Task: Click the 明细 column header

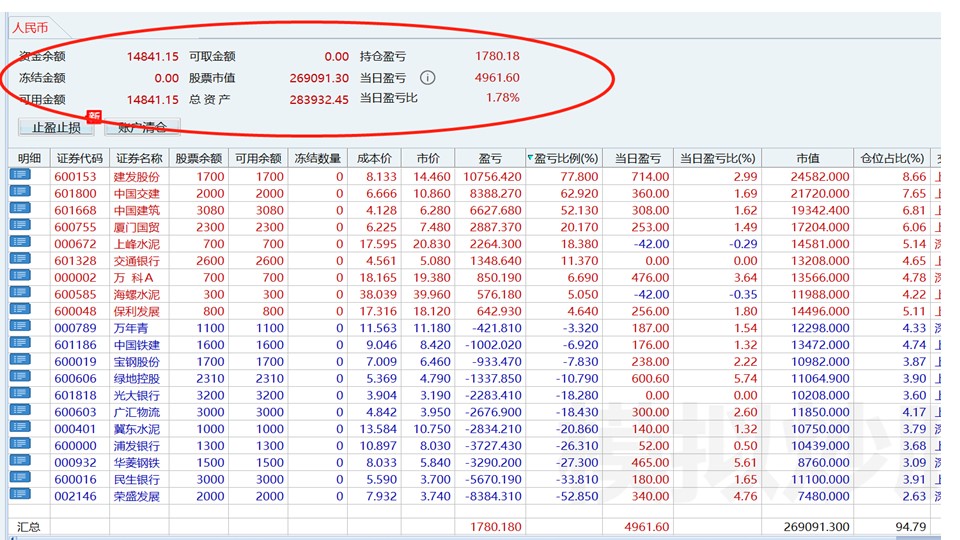Action: tap(29, 158)
